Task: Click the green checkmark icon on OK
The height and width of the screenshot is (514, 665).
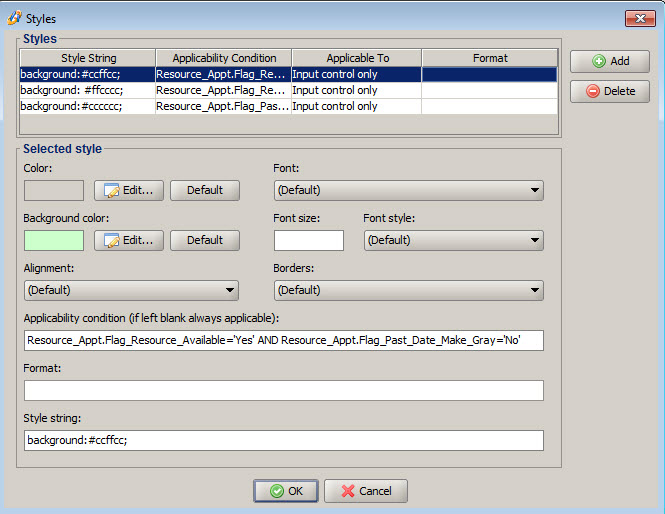Action: pos(277,491)
